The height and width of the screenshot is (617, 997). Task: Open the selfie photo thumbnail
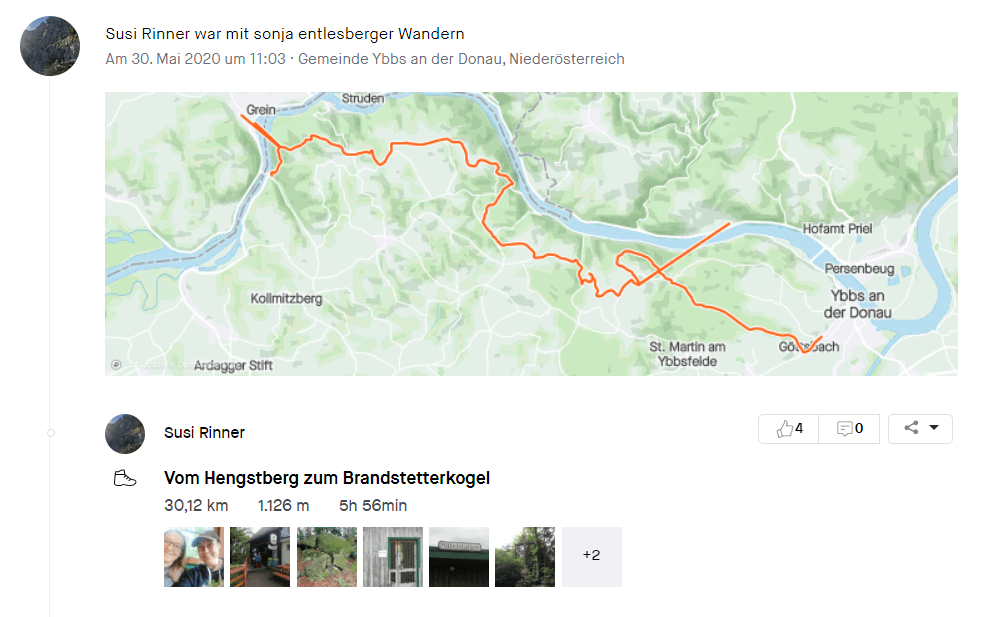[194, 557]
